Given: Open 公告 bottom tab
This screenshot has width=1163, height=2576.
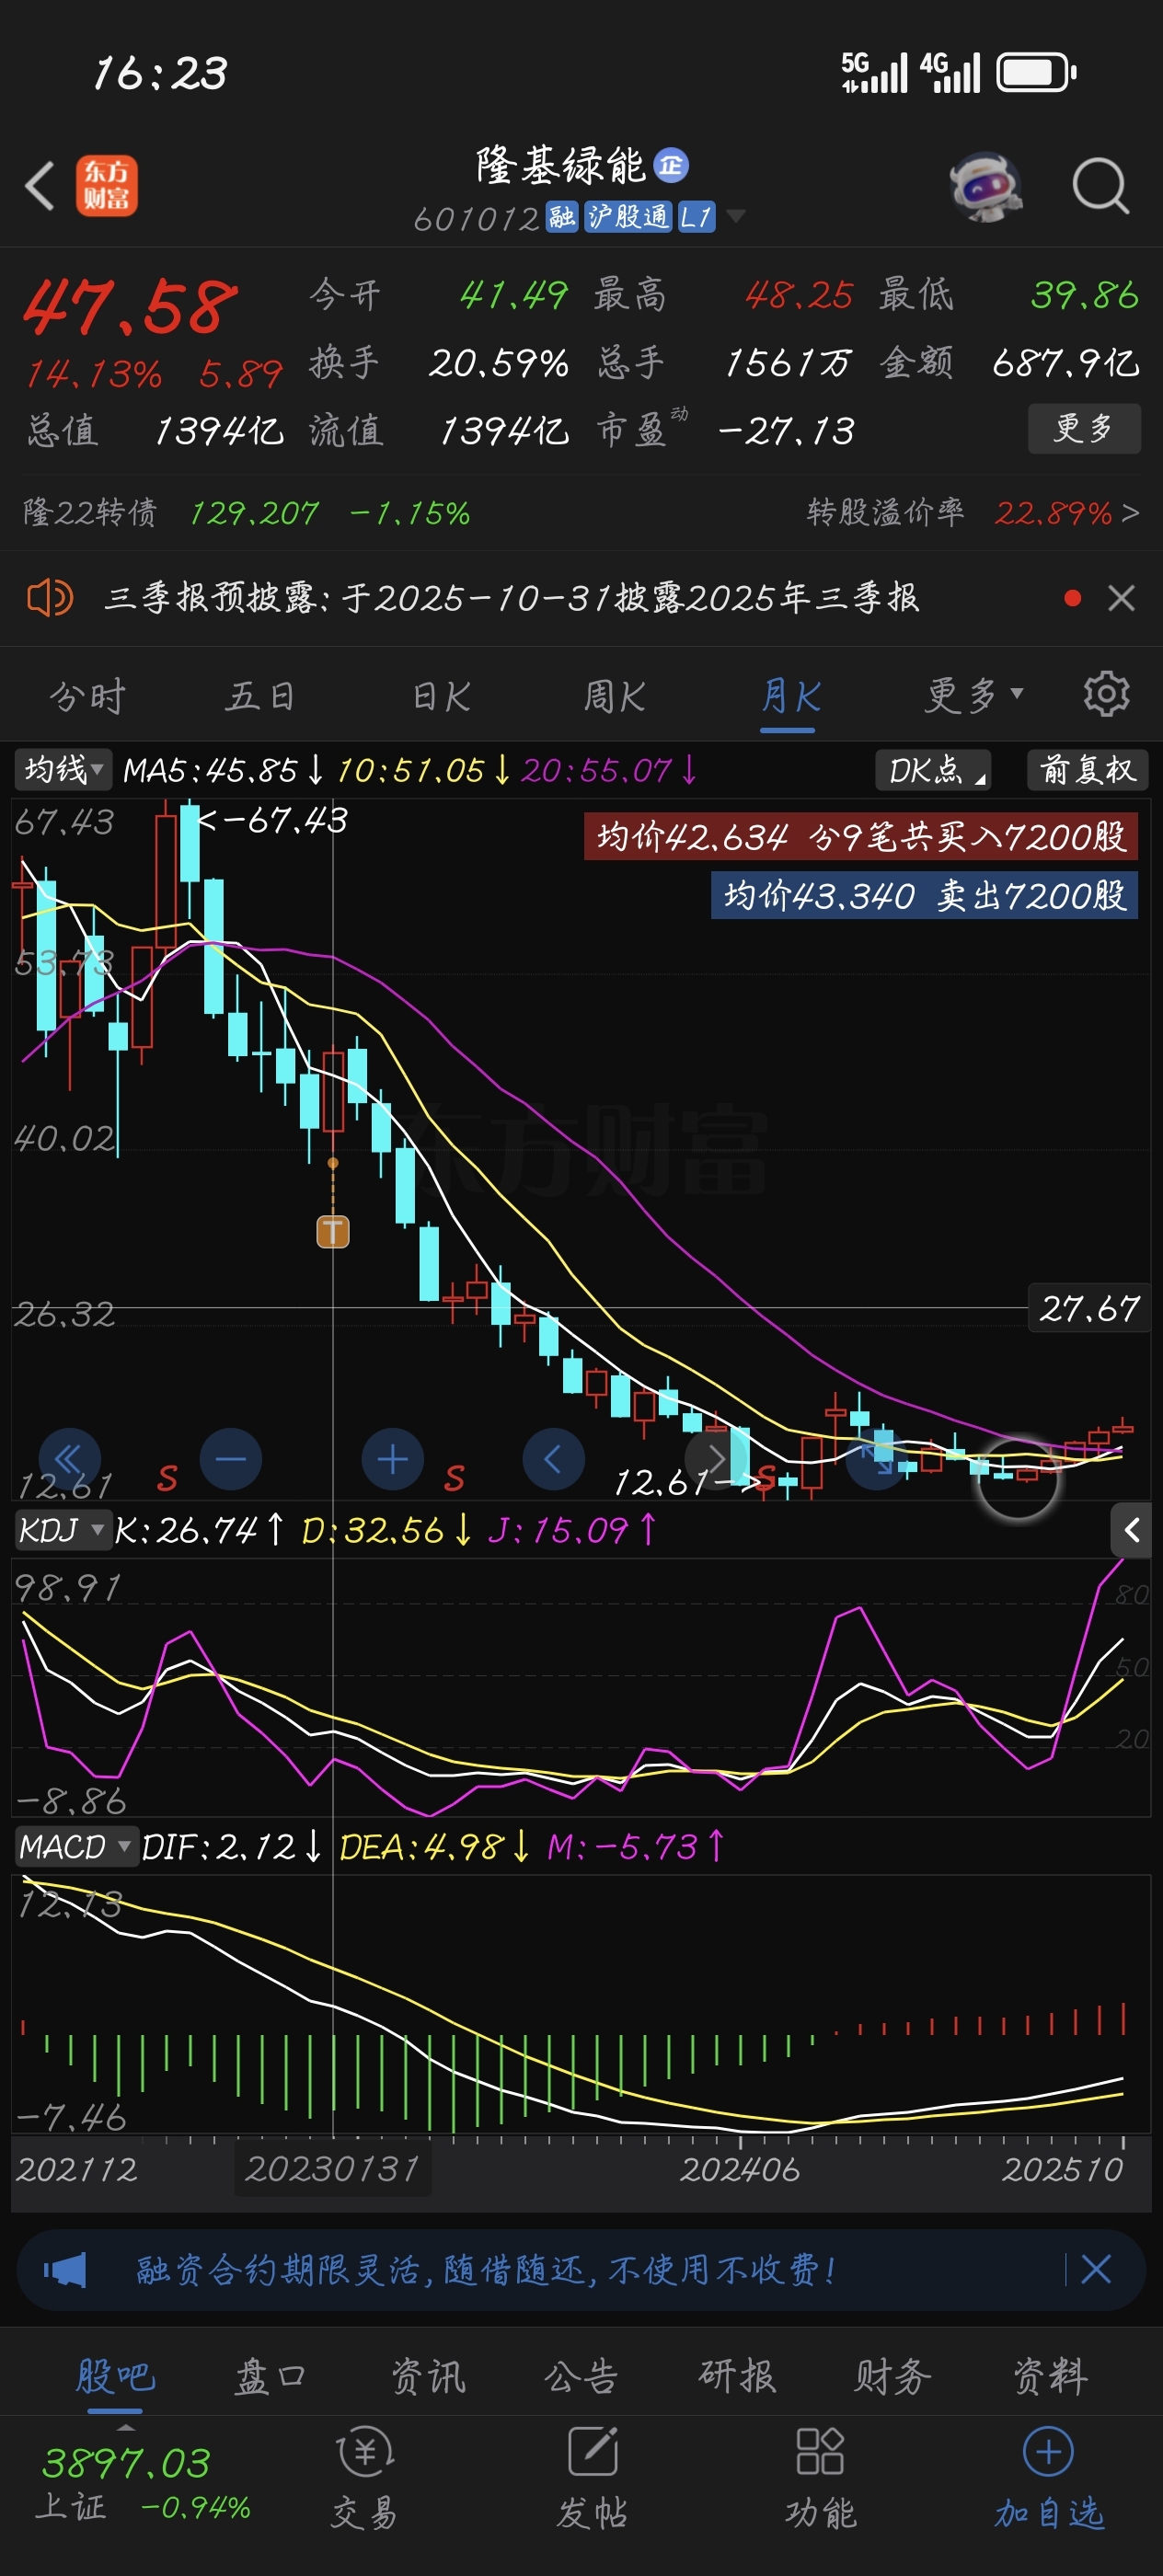Looking at the screenshot, I should 580,2375.
